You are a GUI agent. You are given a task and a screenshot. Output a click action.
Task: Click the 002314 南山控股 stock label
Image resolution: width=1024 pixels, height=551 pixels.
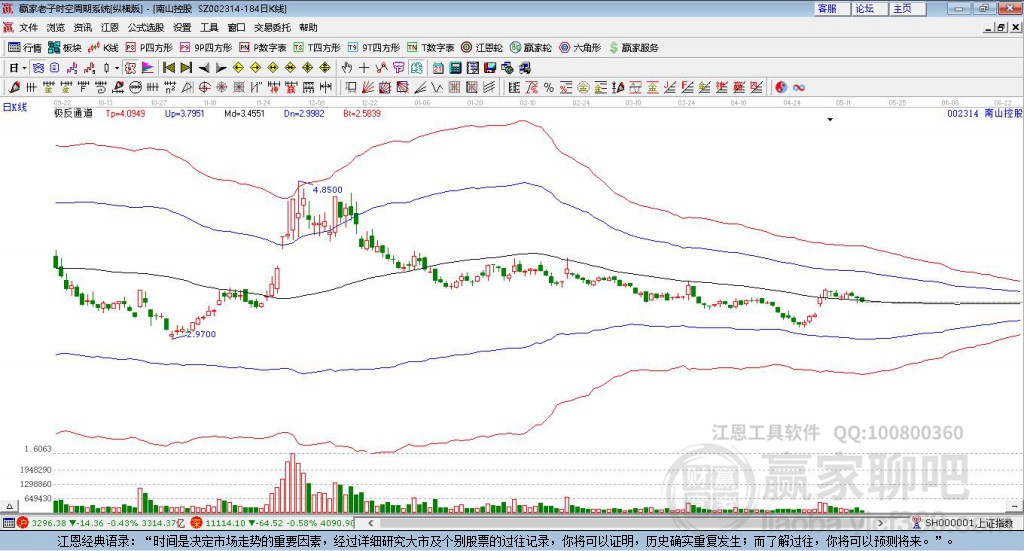tap(984, 114)
